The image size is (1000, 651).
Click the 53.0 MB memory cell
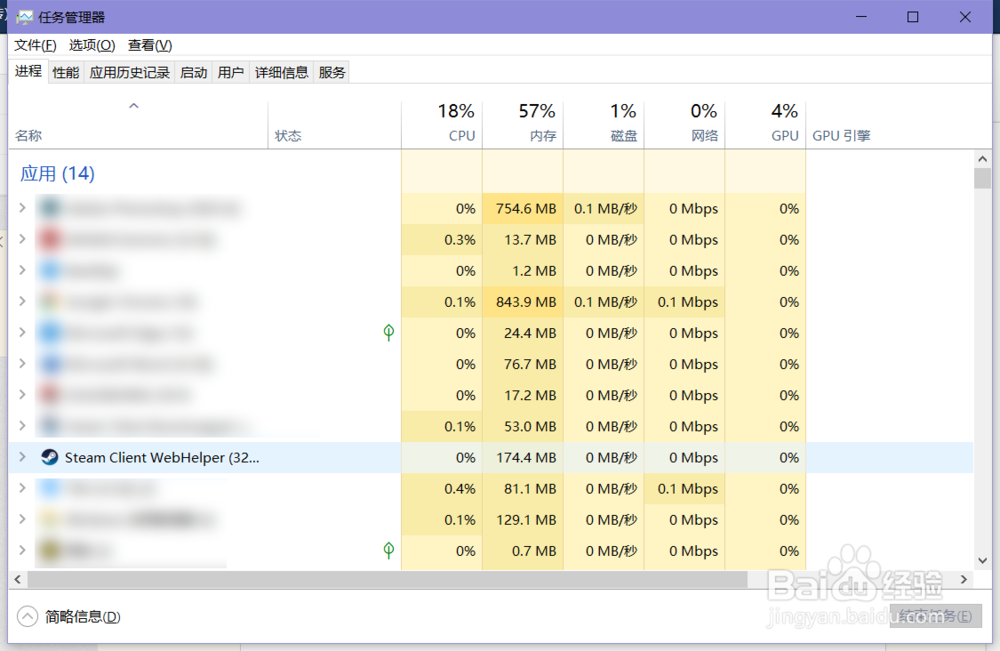pos(523,426)
